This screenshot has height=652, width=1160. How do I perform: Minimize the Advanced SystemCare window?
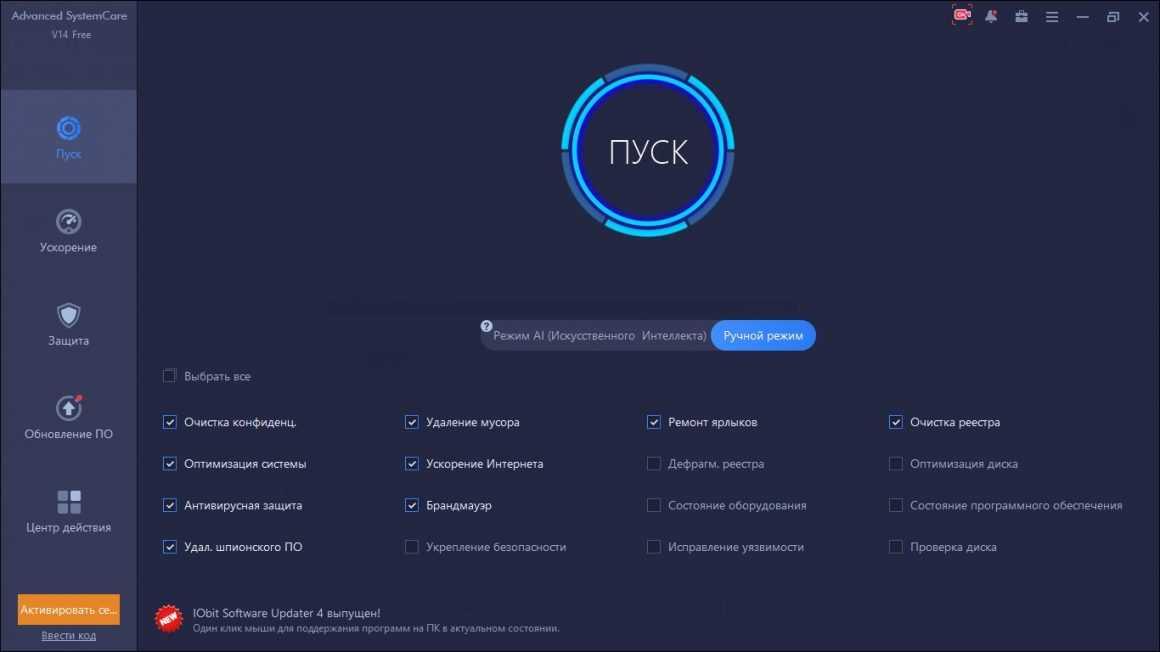(x=1082, y=17)
